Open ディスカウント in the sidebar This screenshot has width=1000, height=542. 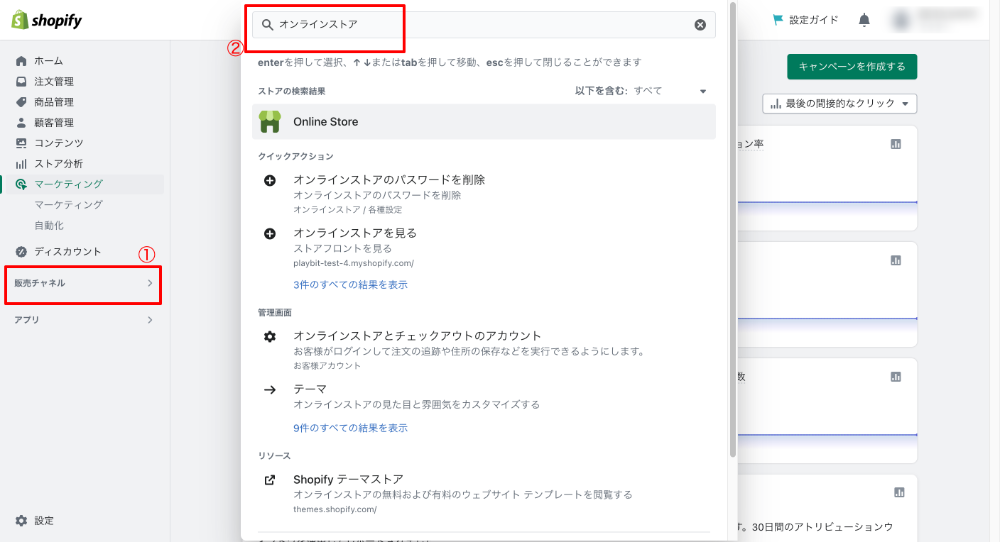68,252
